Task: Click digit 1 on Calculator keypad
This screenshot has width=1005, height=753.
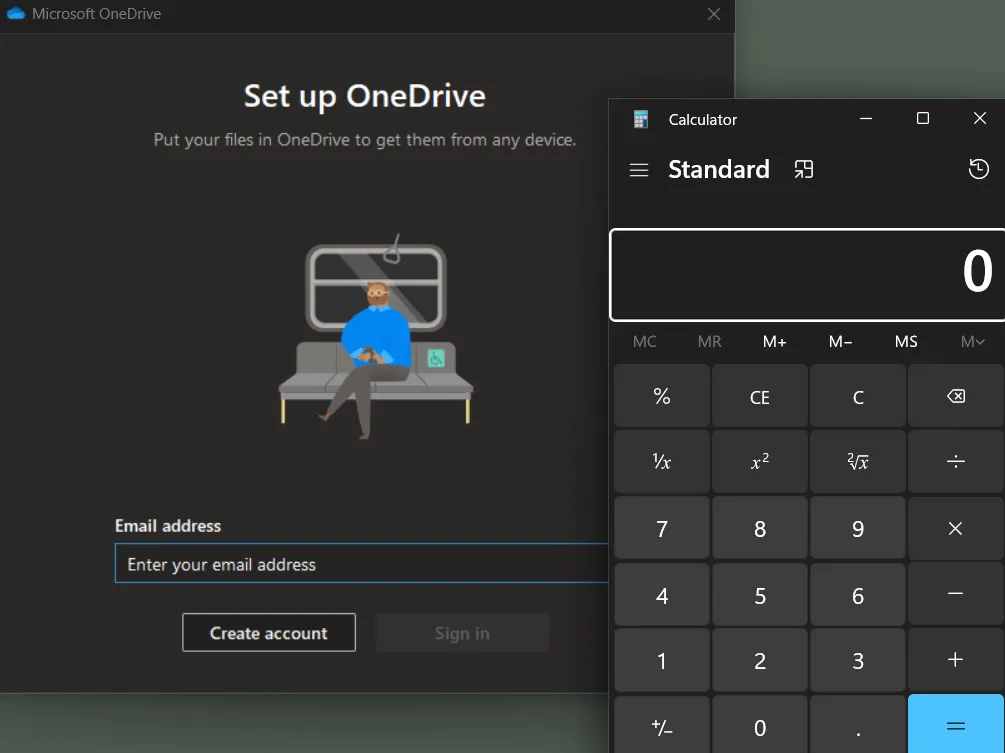Action: coord(661,660)
